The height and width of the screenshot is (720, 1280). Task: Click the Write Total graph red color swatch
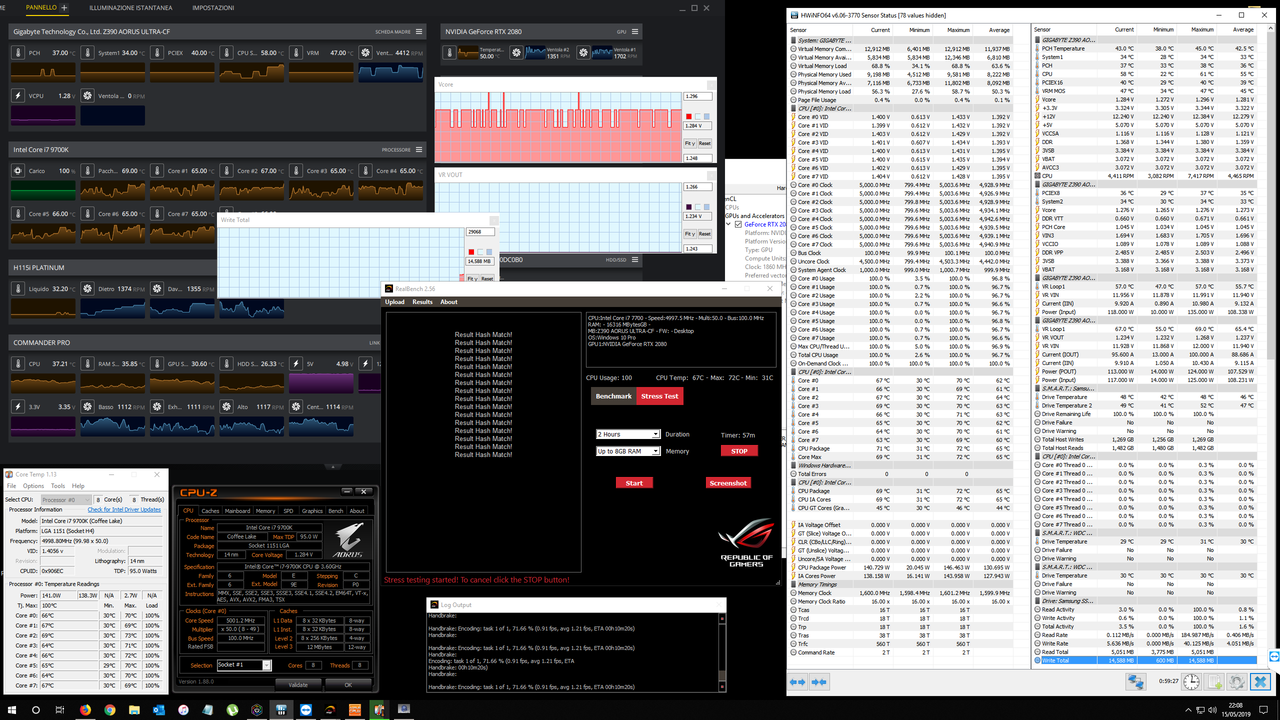coord(471,252)
